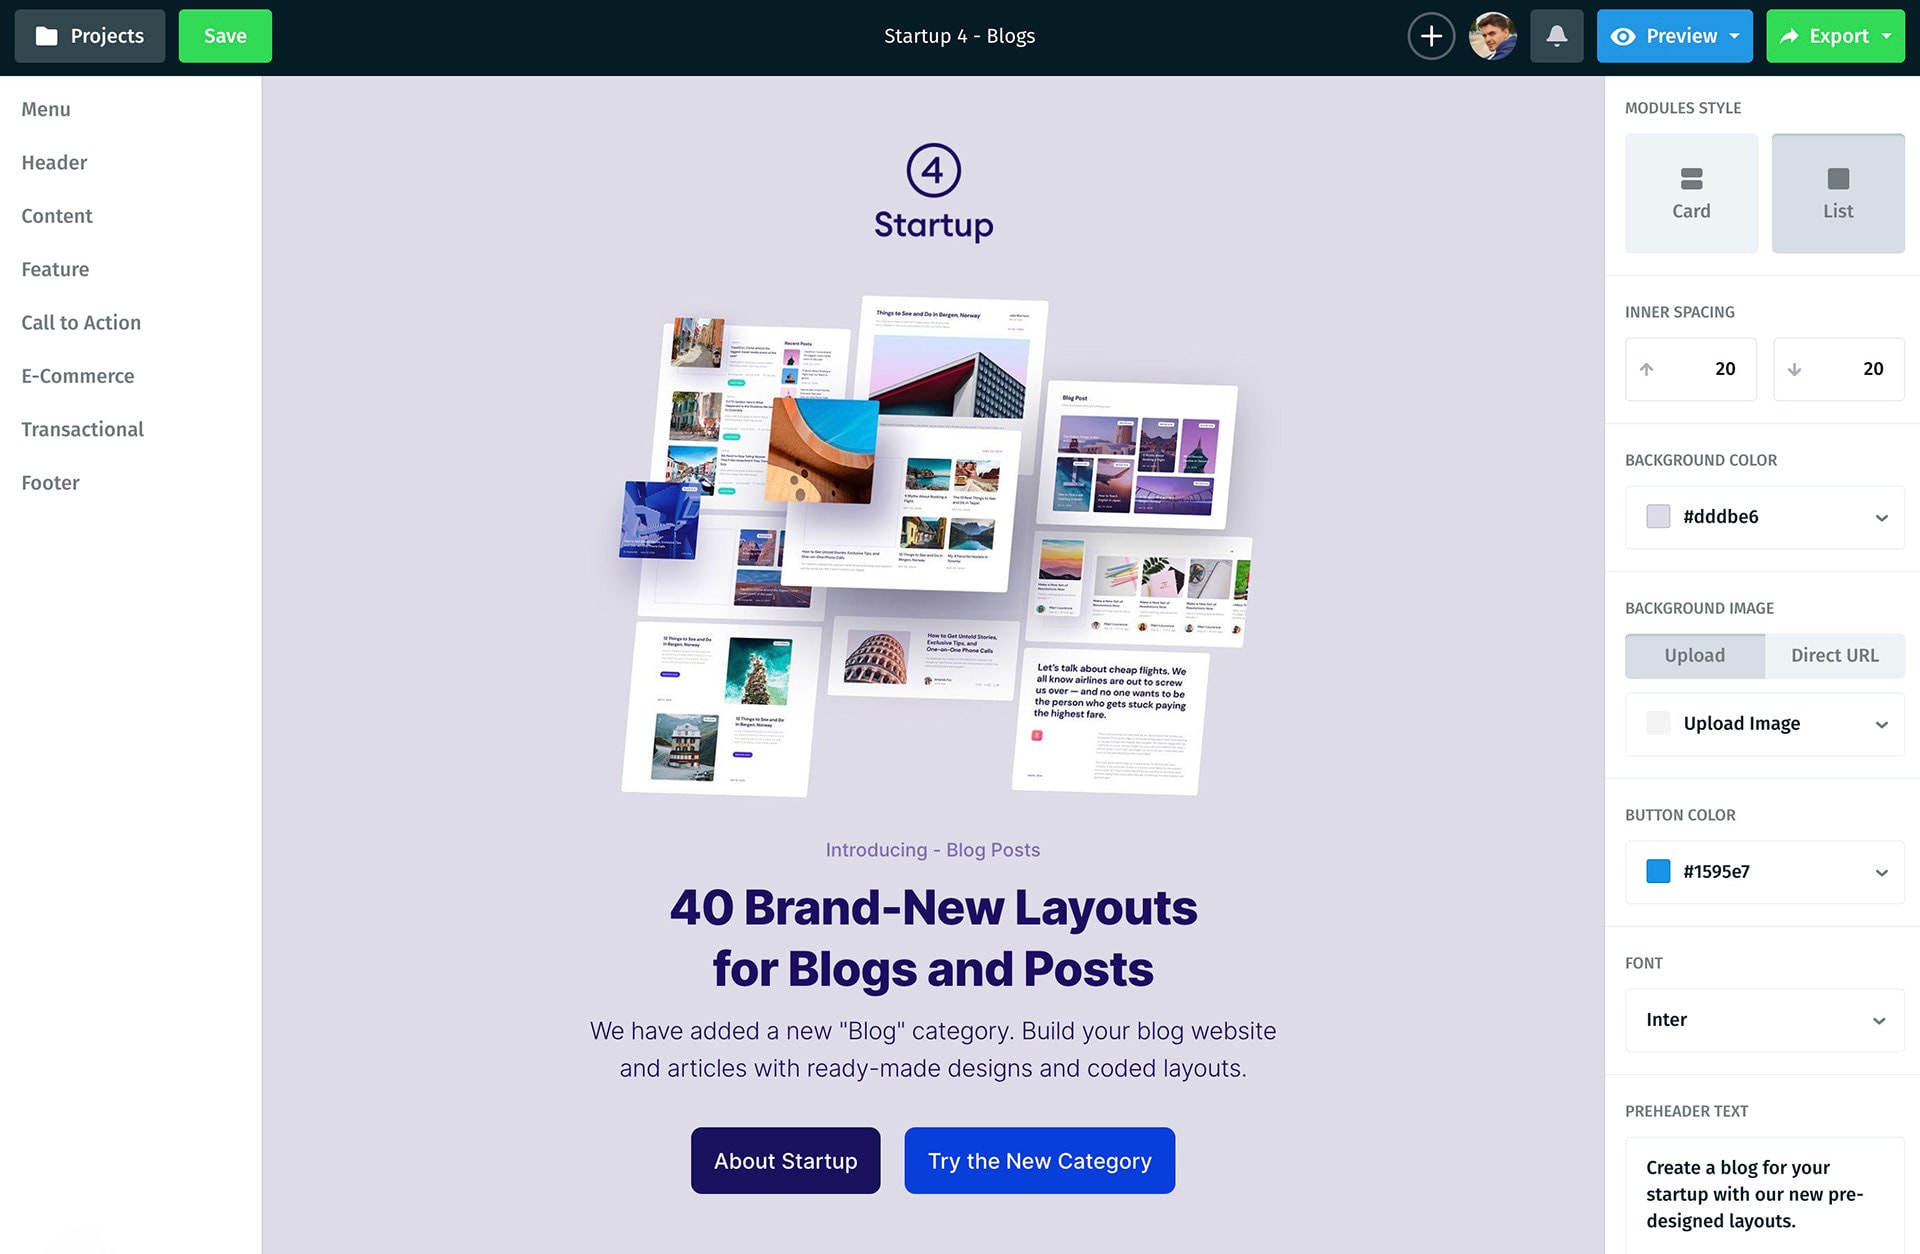The height and width of the screenshot is (1254, 1920).
Task: Click the inner spacing upper stepper arrow
Action: [x=1647, y=369]
